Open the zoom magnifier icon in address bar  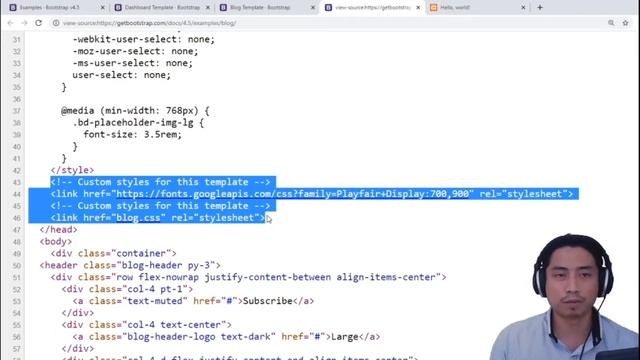click(x=611, y=23)
